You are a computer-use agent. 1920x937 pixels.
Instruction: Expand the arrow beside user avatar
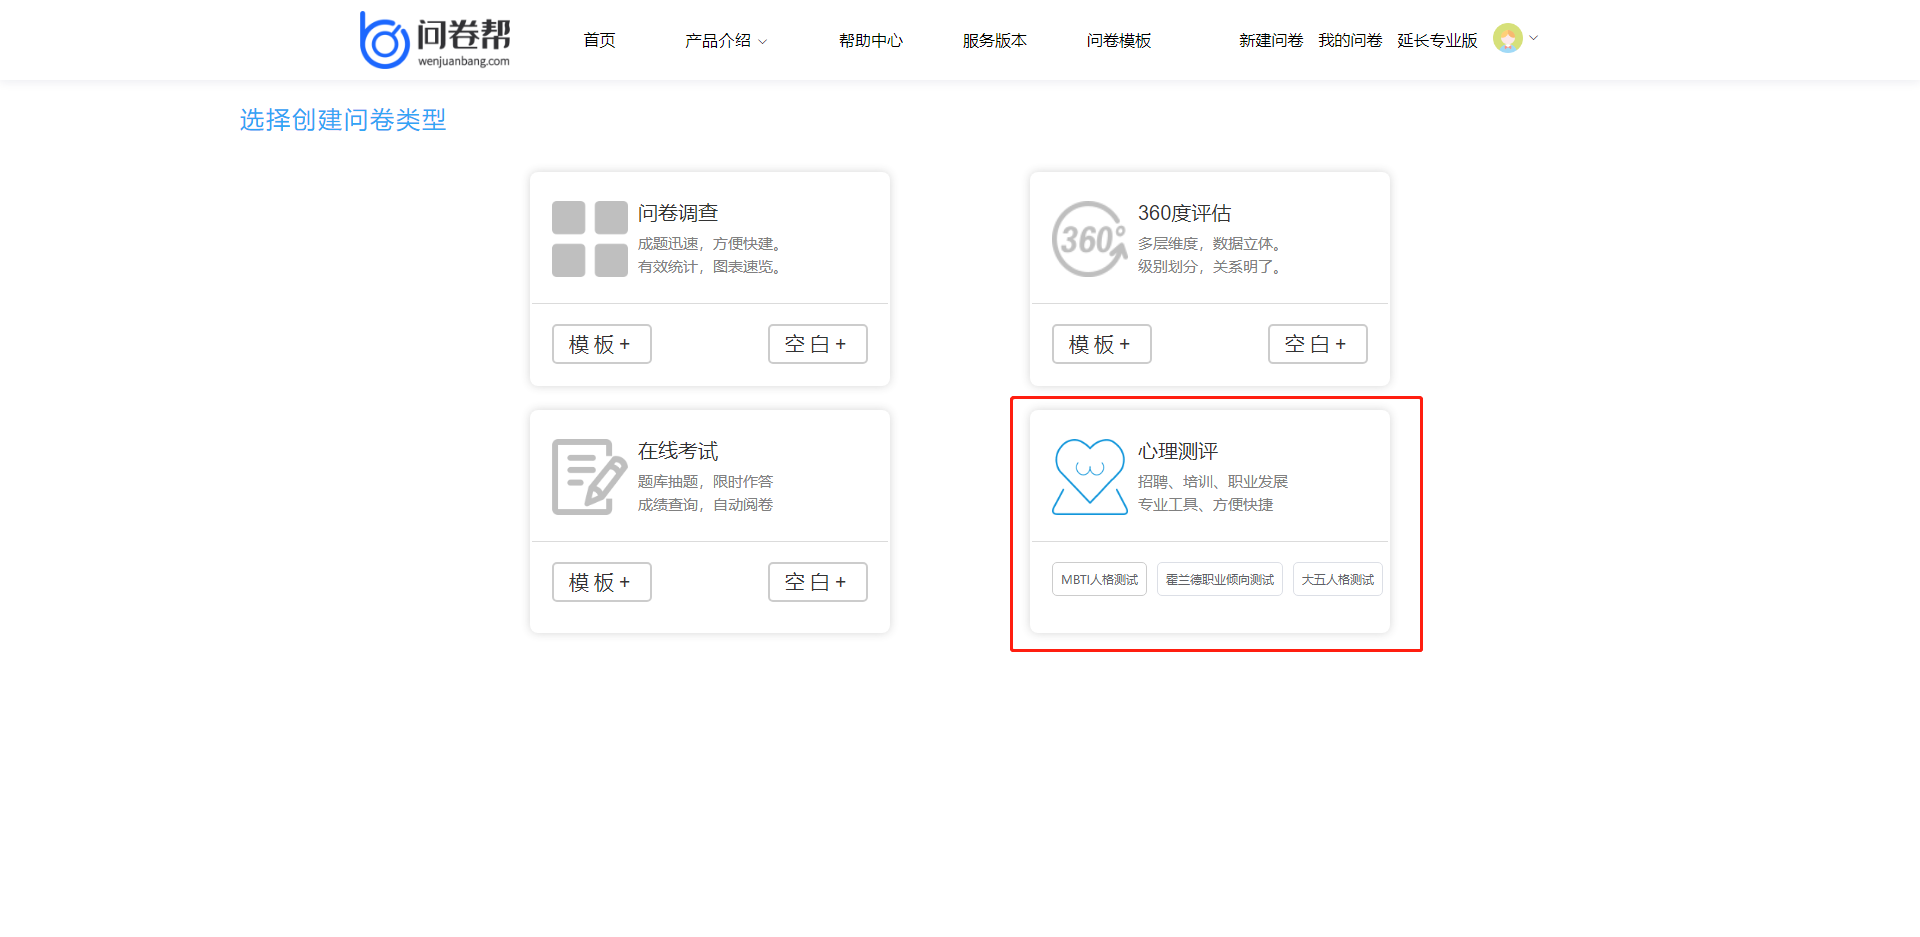1534,39
